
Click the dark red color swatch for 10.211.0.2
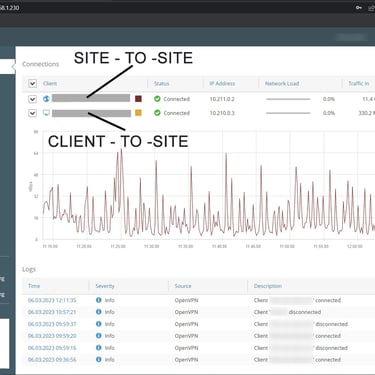point(138,99)
